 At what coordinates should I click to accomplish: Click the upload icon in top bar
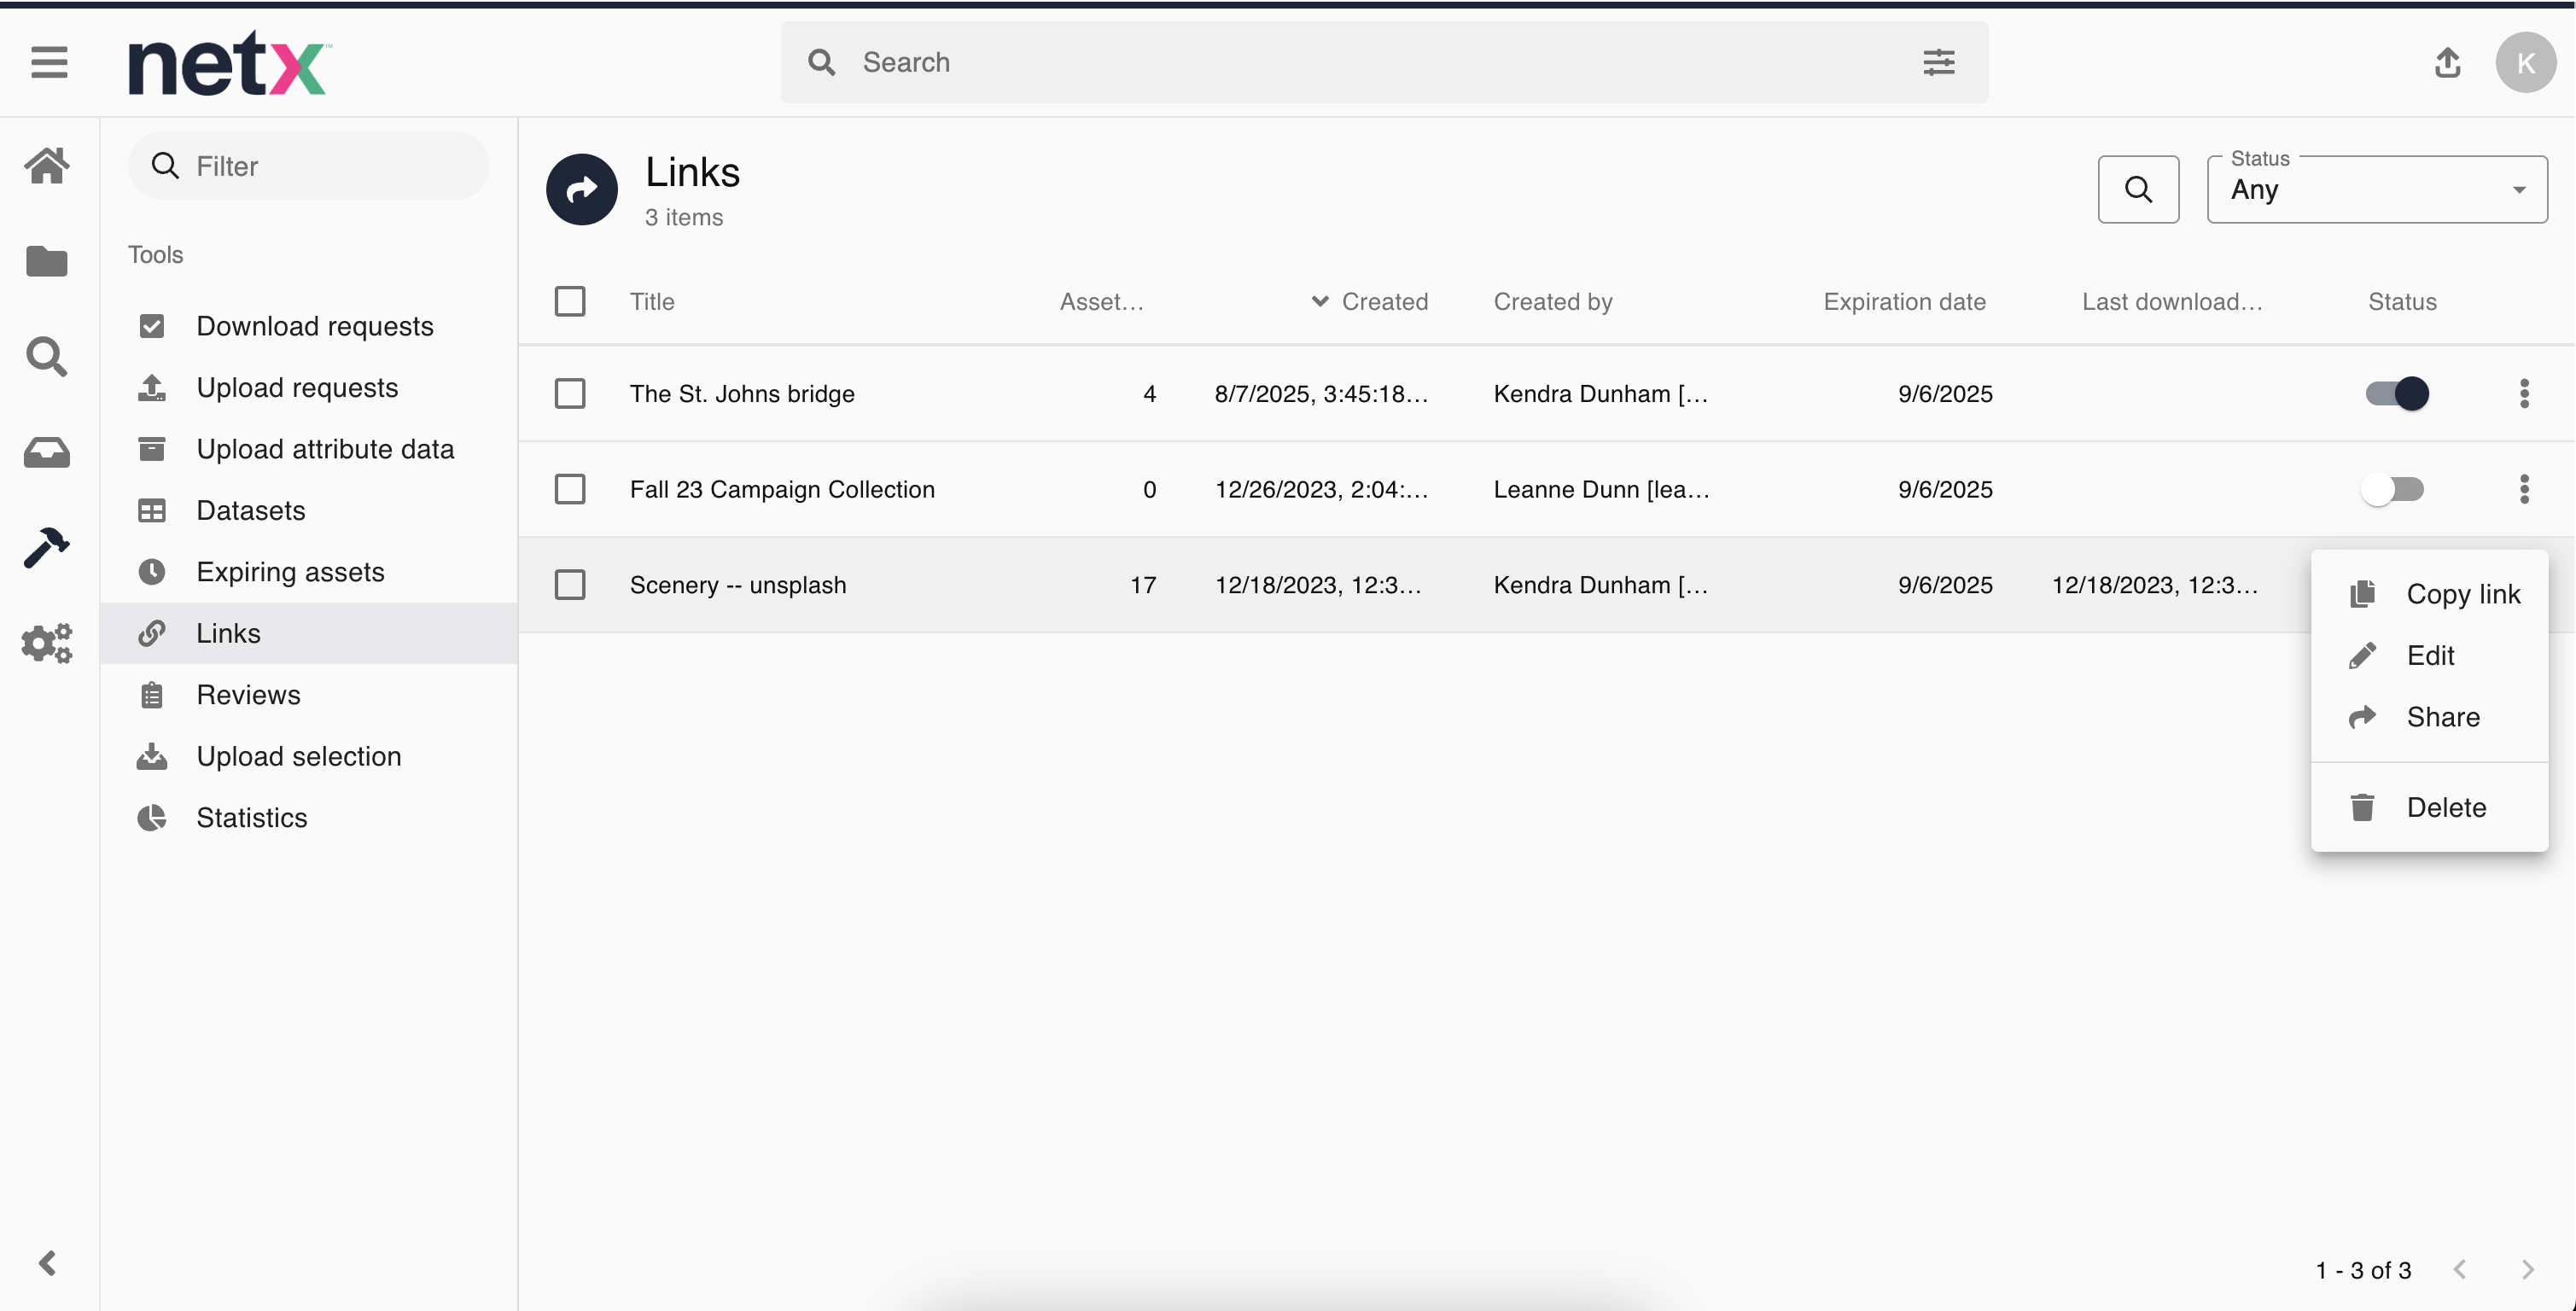(x=2447, y=63)
